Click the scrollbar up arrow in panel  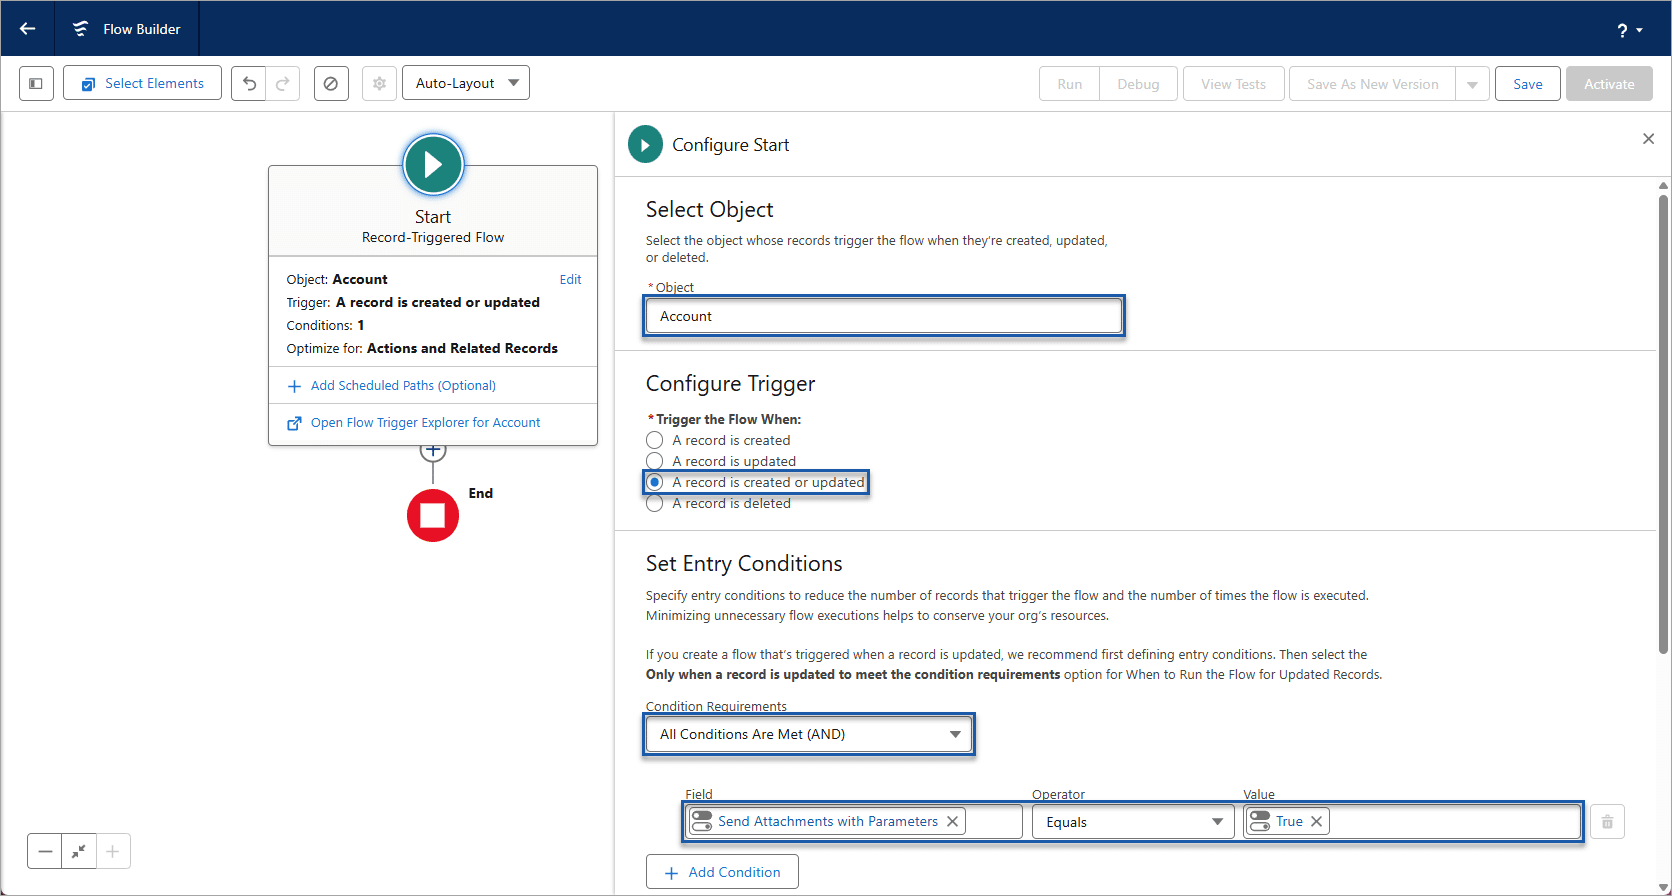pyautogui.click(x=1663, y=185)
